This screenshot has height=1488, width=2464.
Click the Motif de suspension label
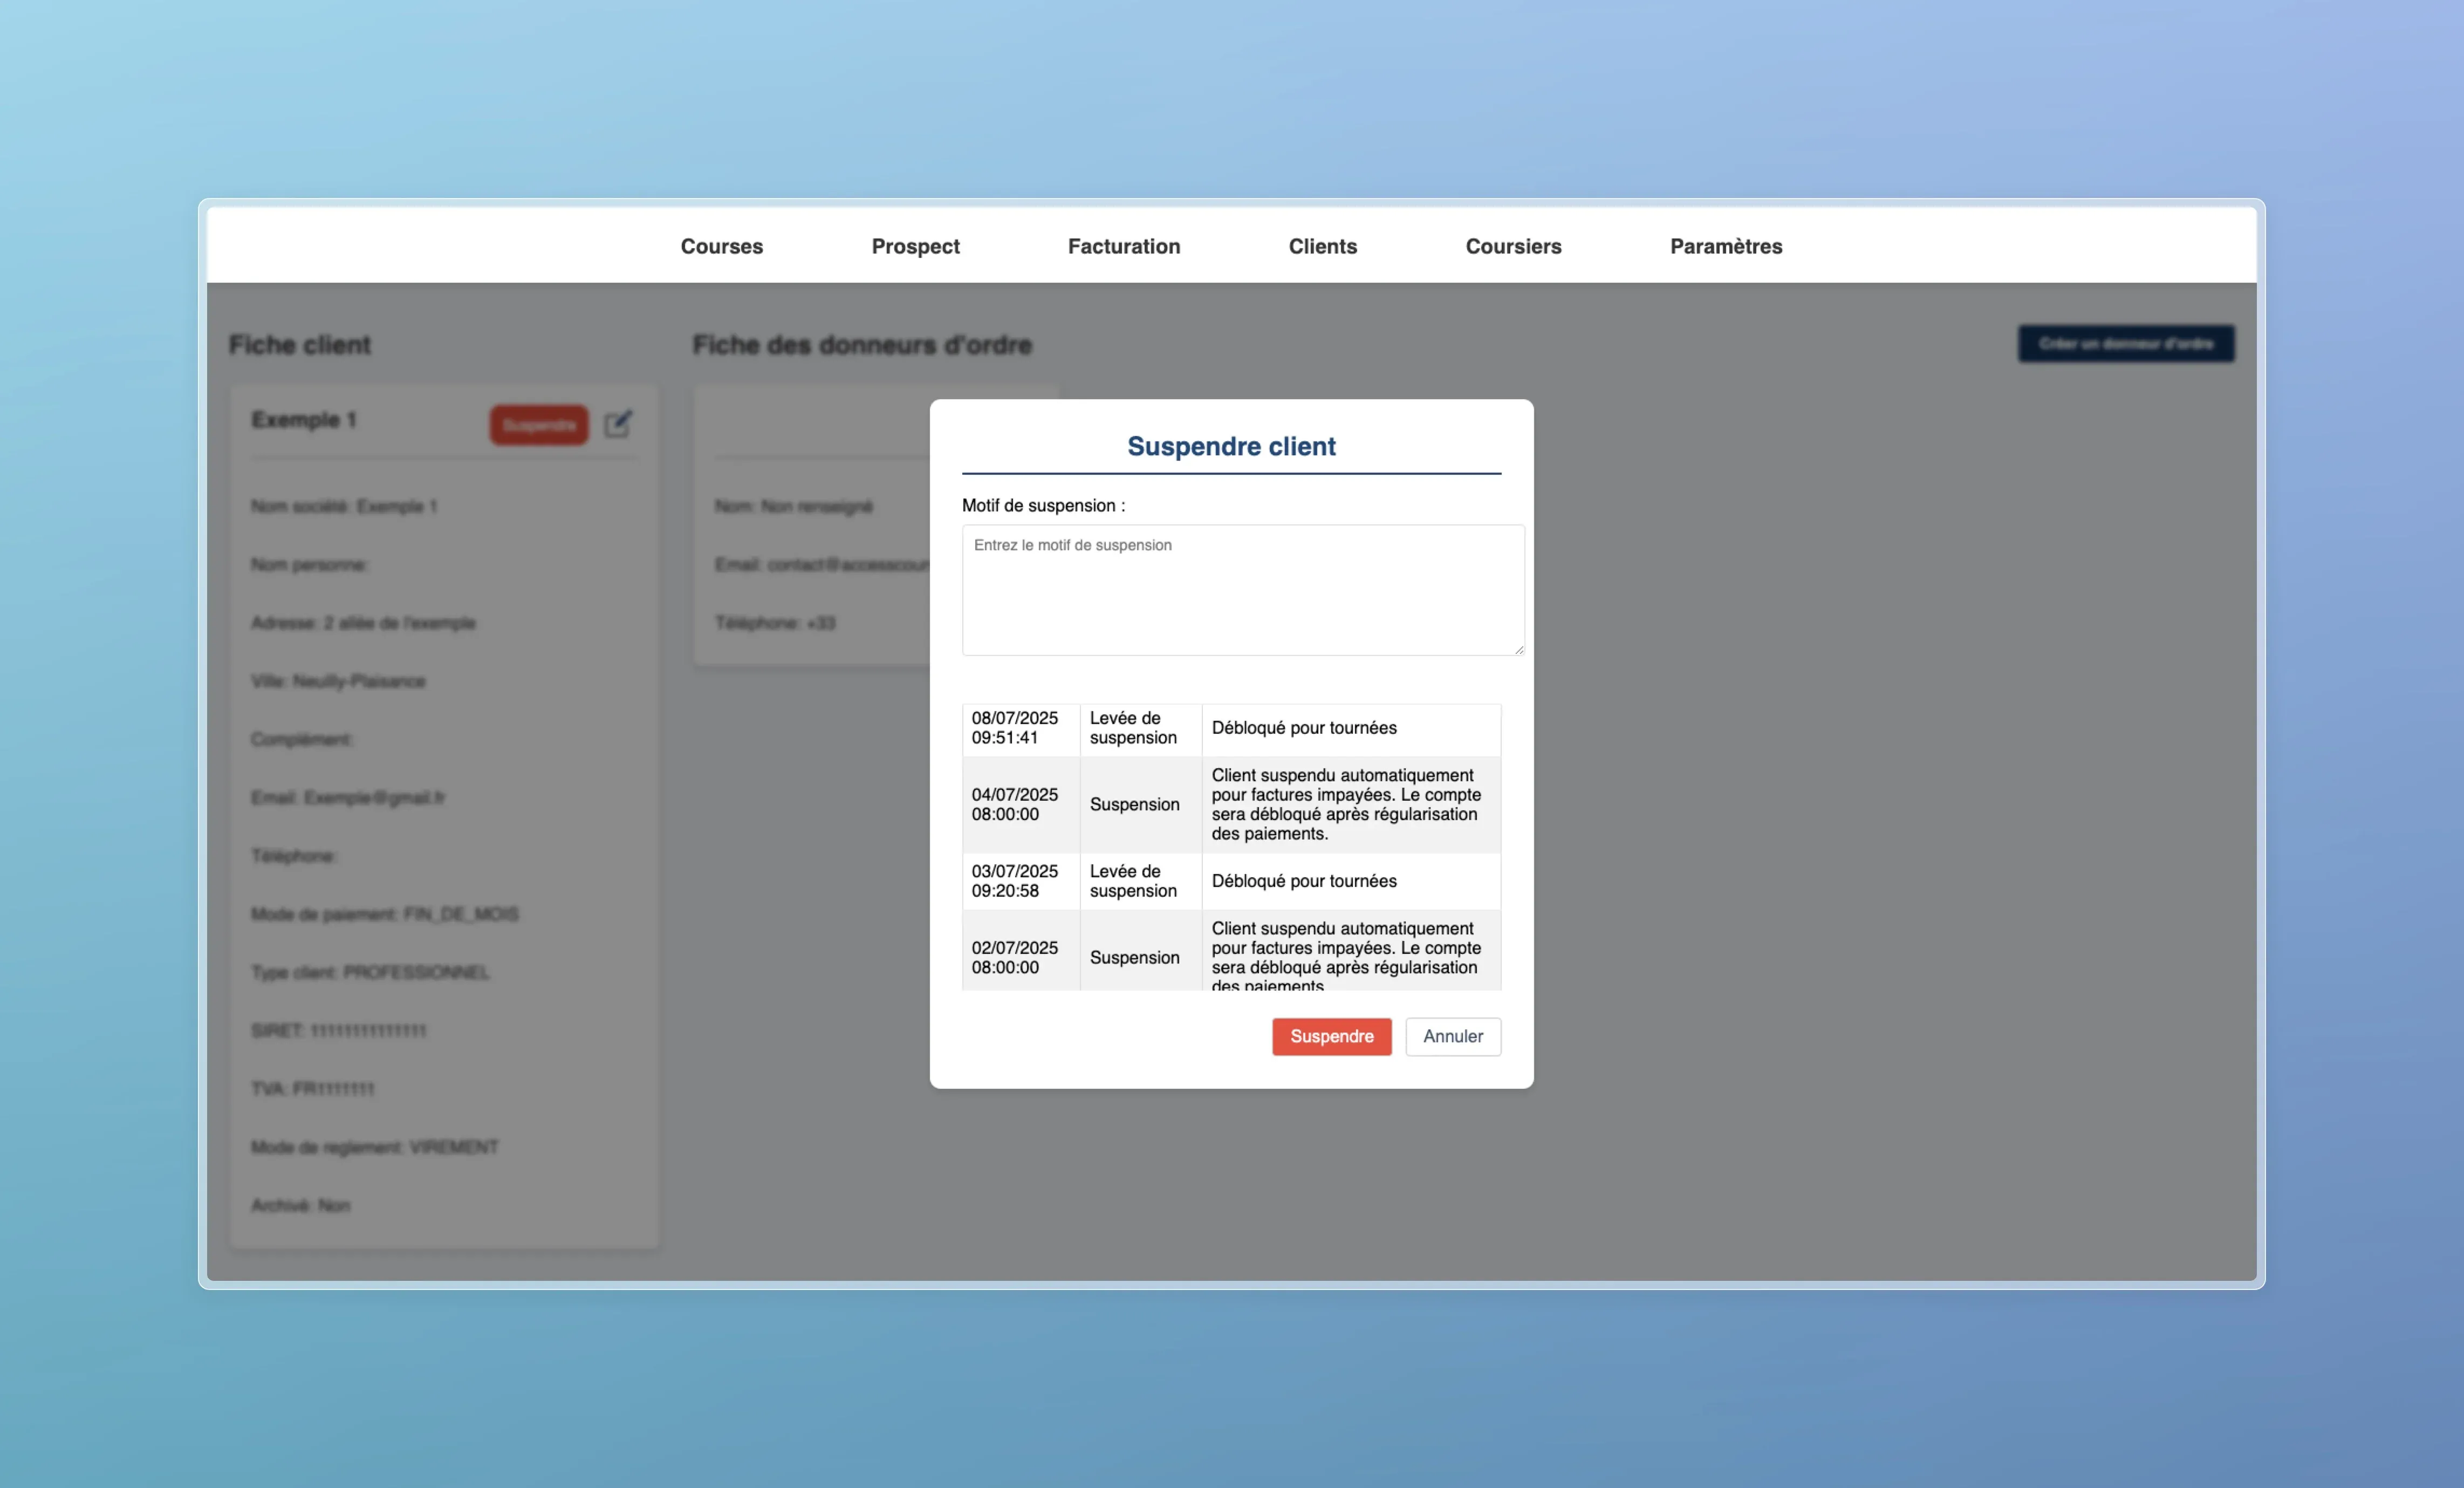tap(1042, 505)
